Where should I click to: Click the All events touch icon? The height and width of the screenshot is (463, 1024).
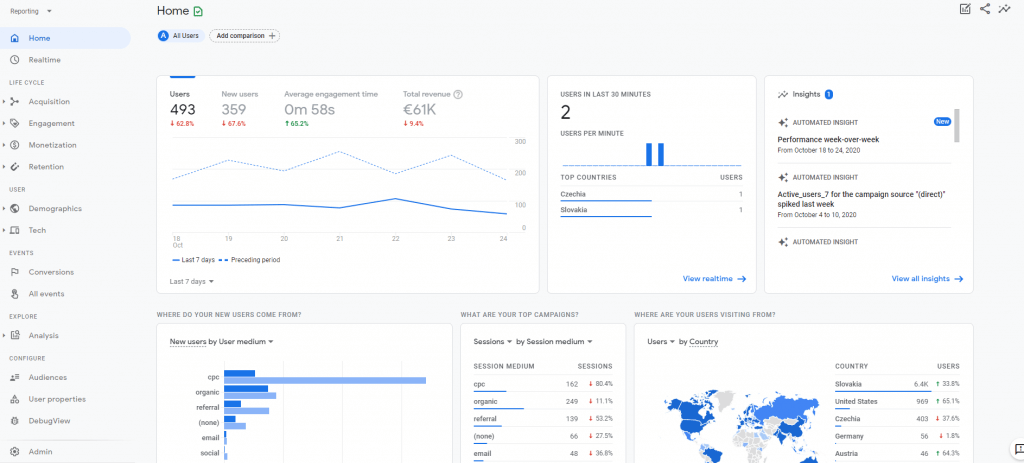(14, 294)
